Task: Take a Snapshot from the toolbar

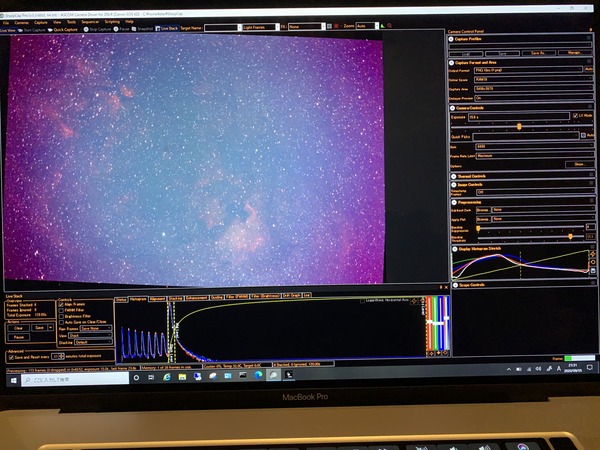Action: (142, 29)
